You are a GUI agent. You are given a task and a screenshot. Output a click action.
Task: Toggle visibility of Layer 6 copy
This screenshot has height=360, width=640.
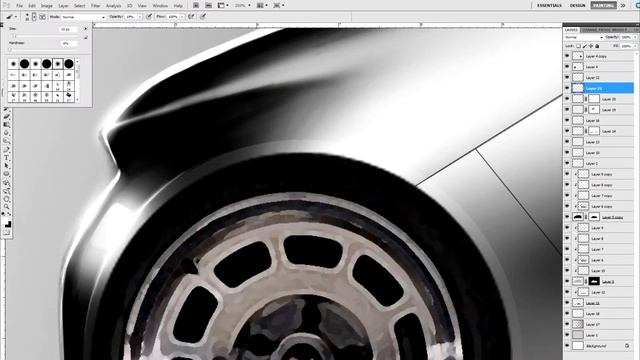click(567, 206)
